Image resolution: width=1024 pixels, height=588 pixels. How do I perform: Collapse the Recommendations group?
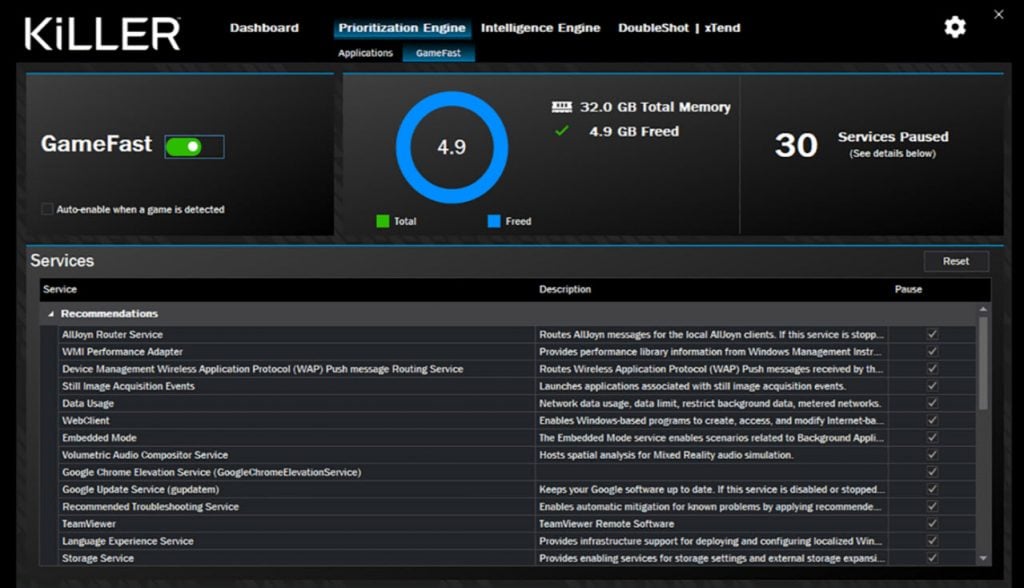click(51, 314)
